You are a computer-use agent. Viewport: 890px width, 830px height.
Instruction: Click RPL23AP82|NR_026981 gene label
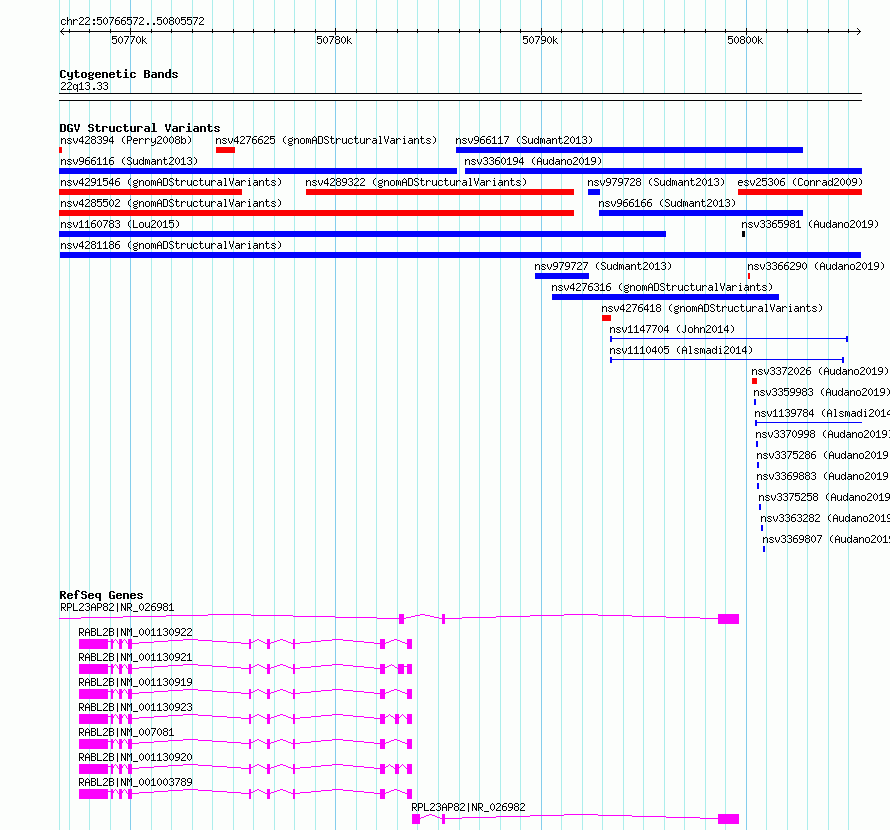point(117,607)
